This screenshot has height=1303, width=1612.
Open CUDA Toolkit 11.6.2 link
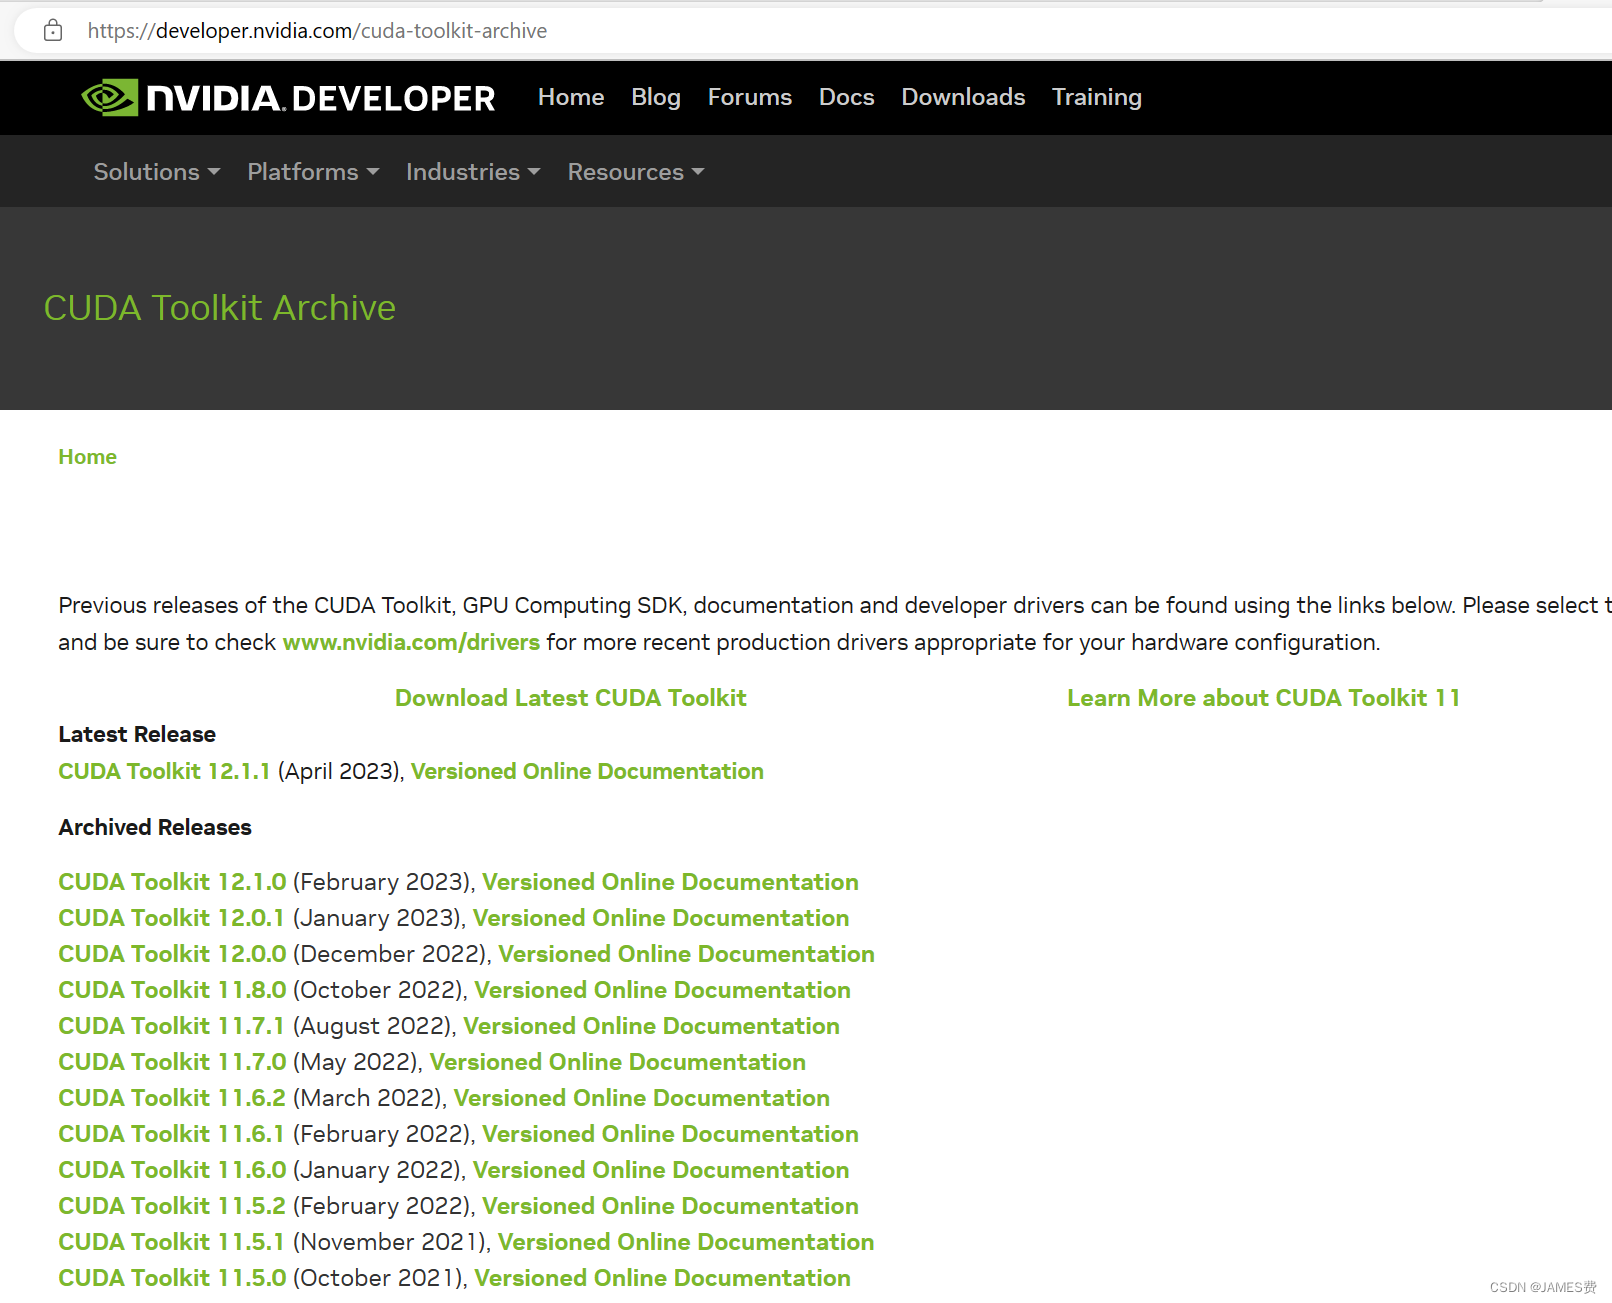pos(172,1098)
